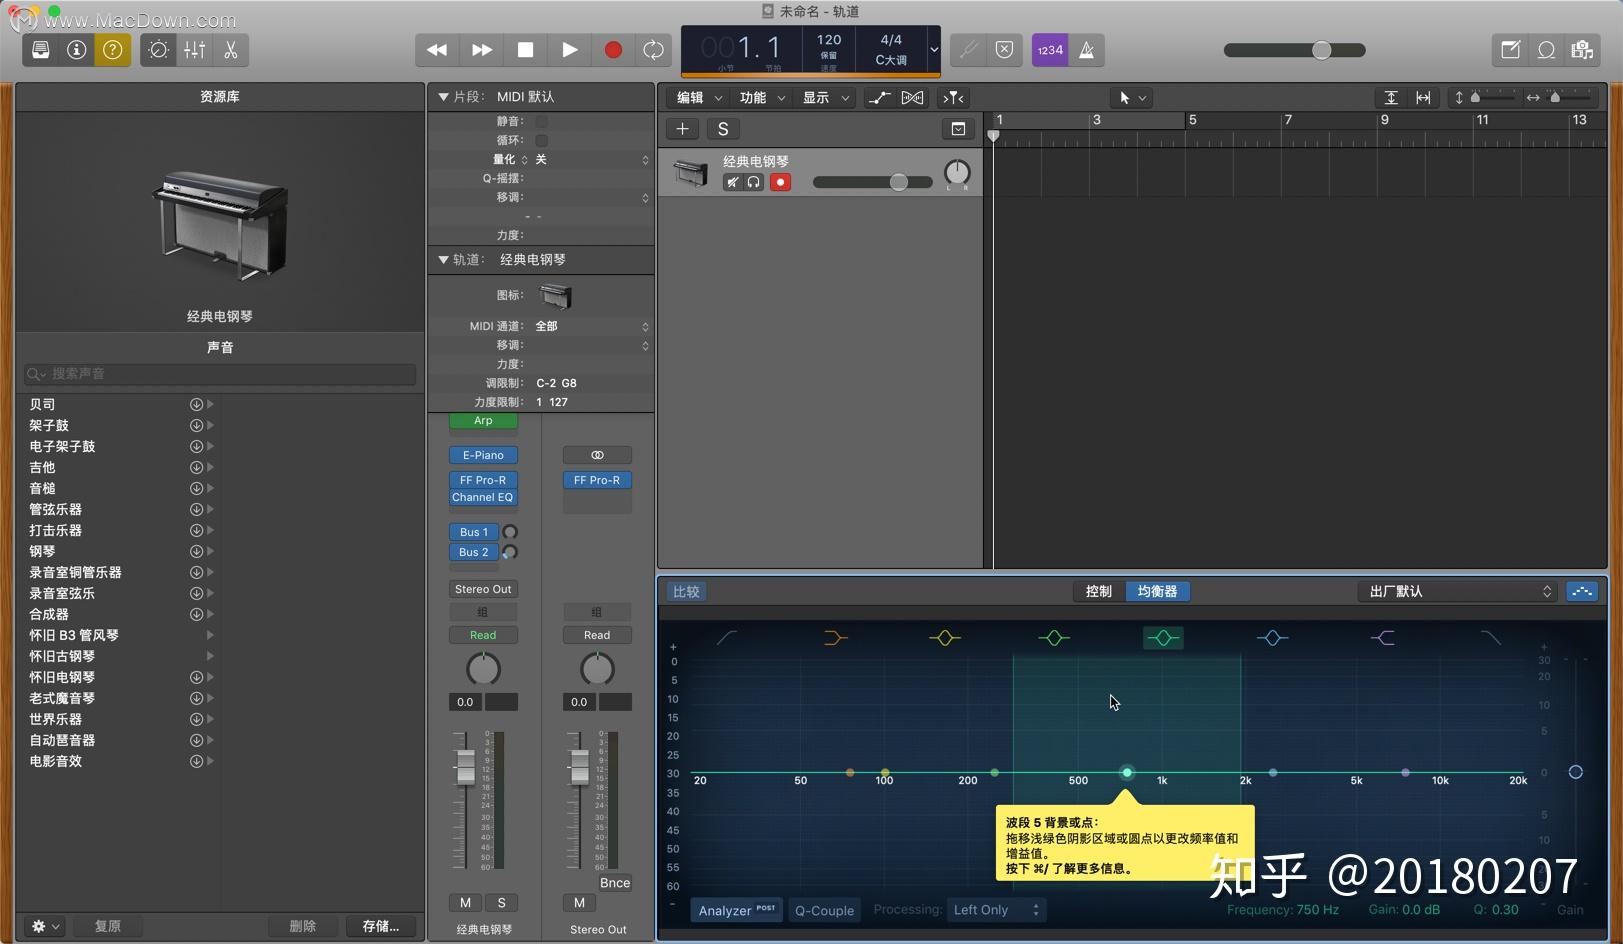The image size is (1623, 944).
Task: Toggle the high cut filter band icon
Action: click(1490, 638)
